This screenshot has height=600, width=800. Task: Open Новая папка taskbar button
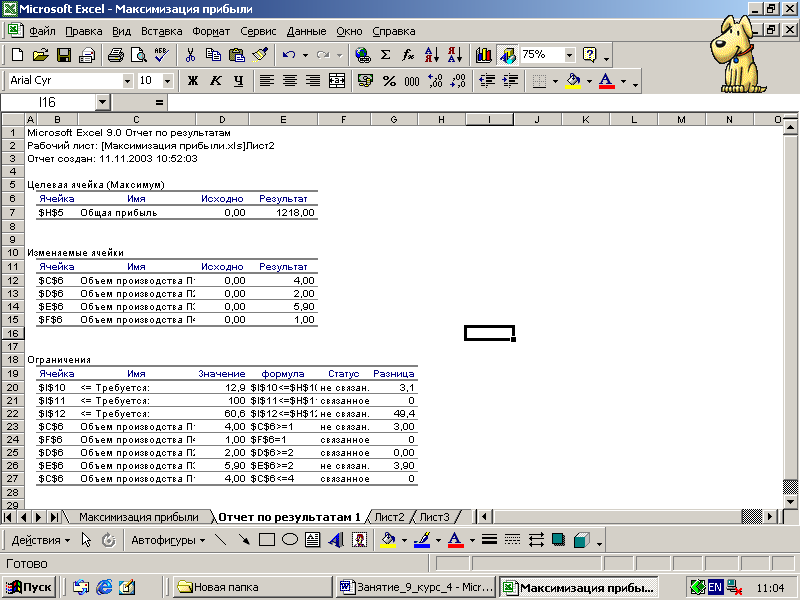pos(252,587)
